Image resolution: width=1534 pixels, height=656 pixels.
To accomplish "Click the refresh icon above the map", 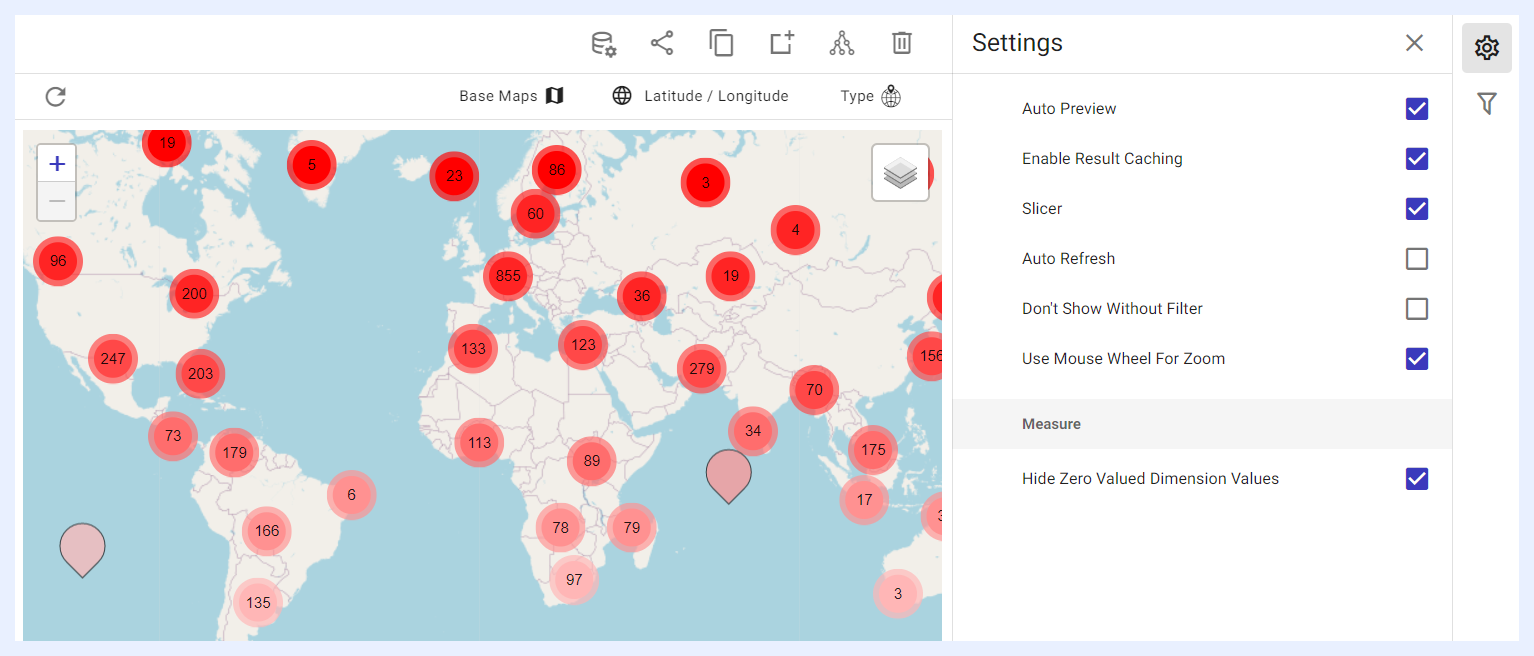I will click(56, 96).
